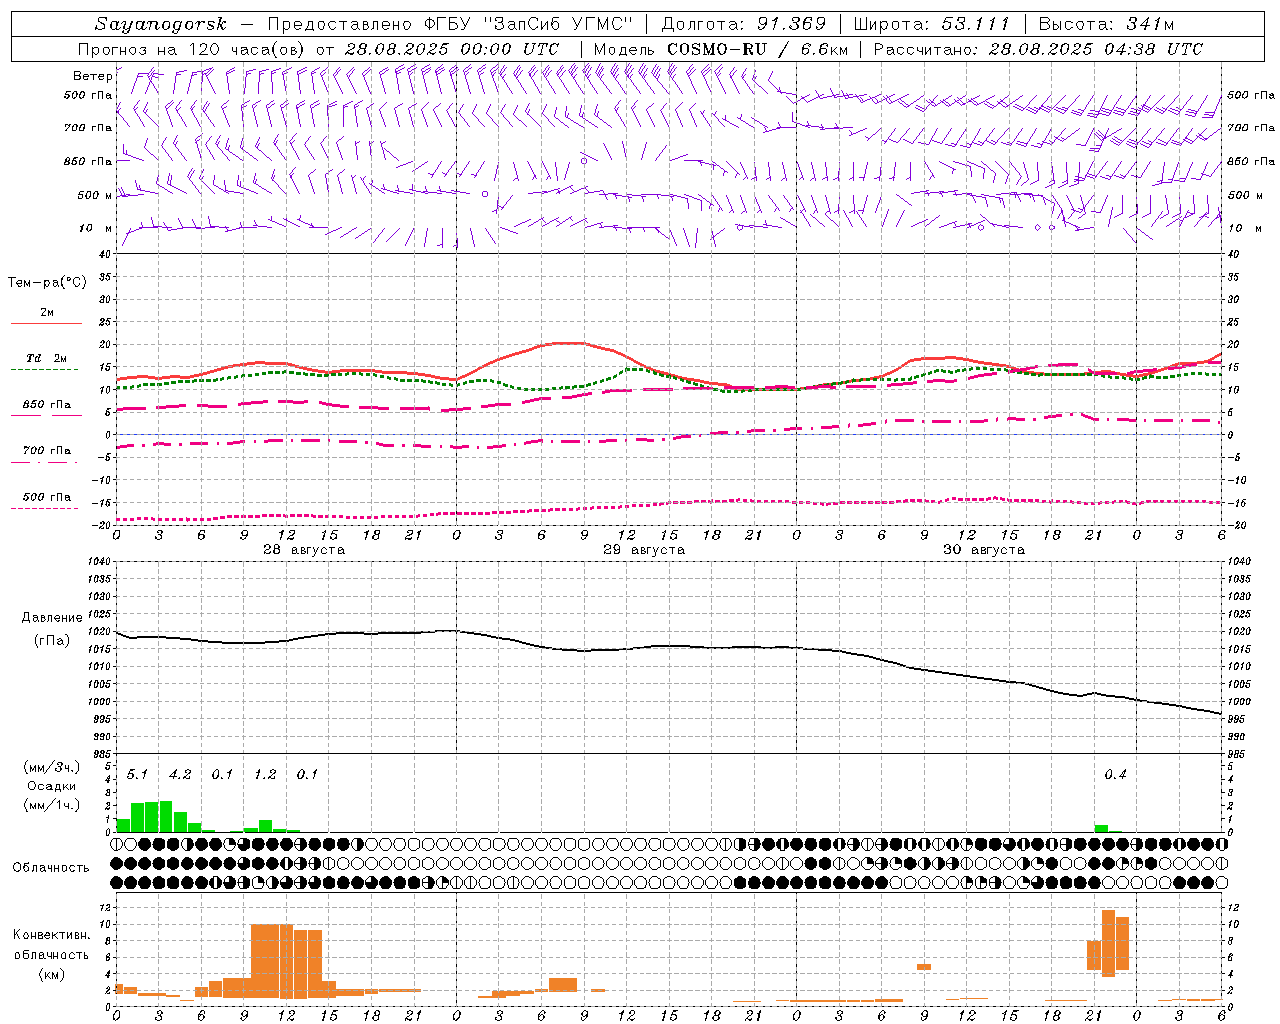Viewport: 1280px width, 1024px height.
Task: Click the 'Тем-ра(°C)' temperature panel label
Action: pyautogui.click(x=47, y=283)
